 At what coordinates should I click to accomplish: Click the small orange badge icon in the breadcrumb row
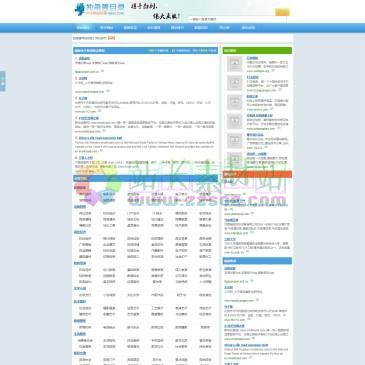111,38
